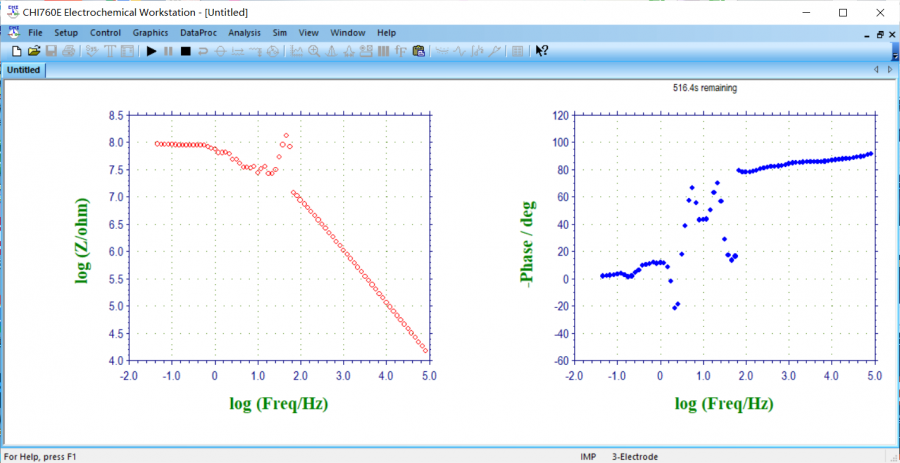900x463 pixels.
Task: Open the Sim menu
Action: [280, 33]
